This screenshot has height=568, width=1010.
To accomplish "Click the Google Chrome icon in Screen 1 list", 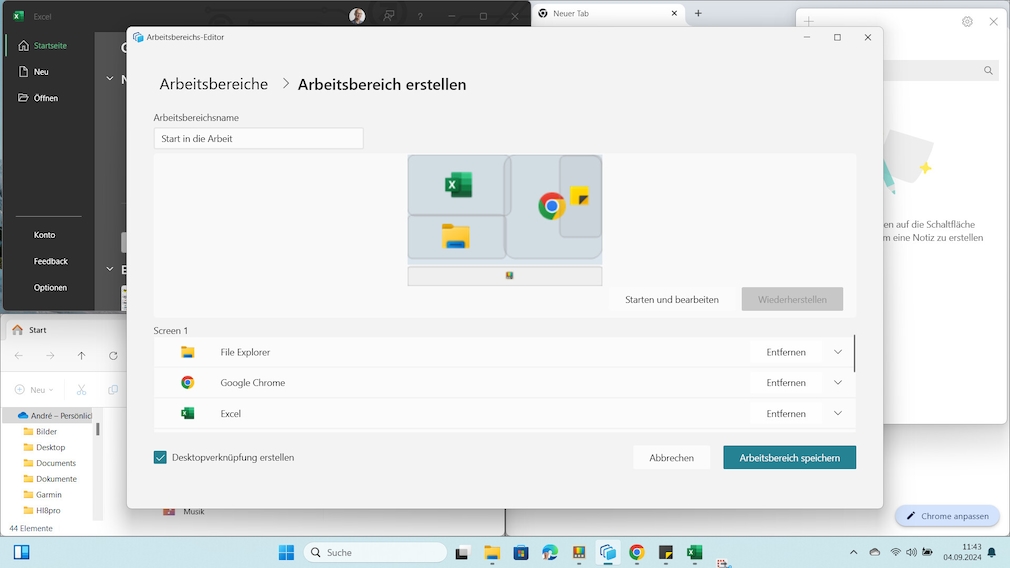I will (187, 383).
